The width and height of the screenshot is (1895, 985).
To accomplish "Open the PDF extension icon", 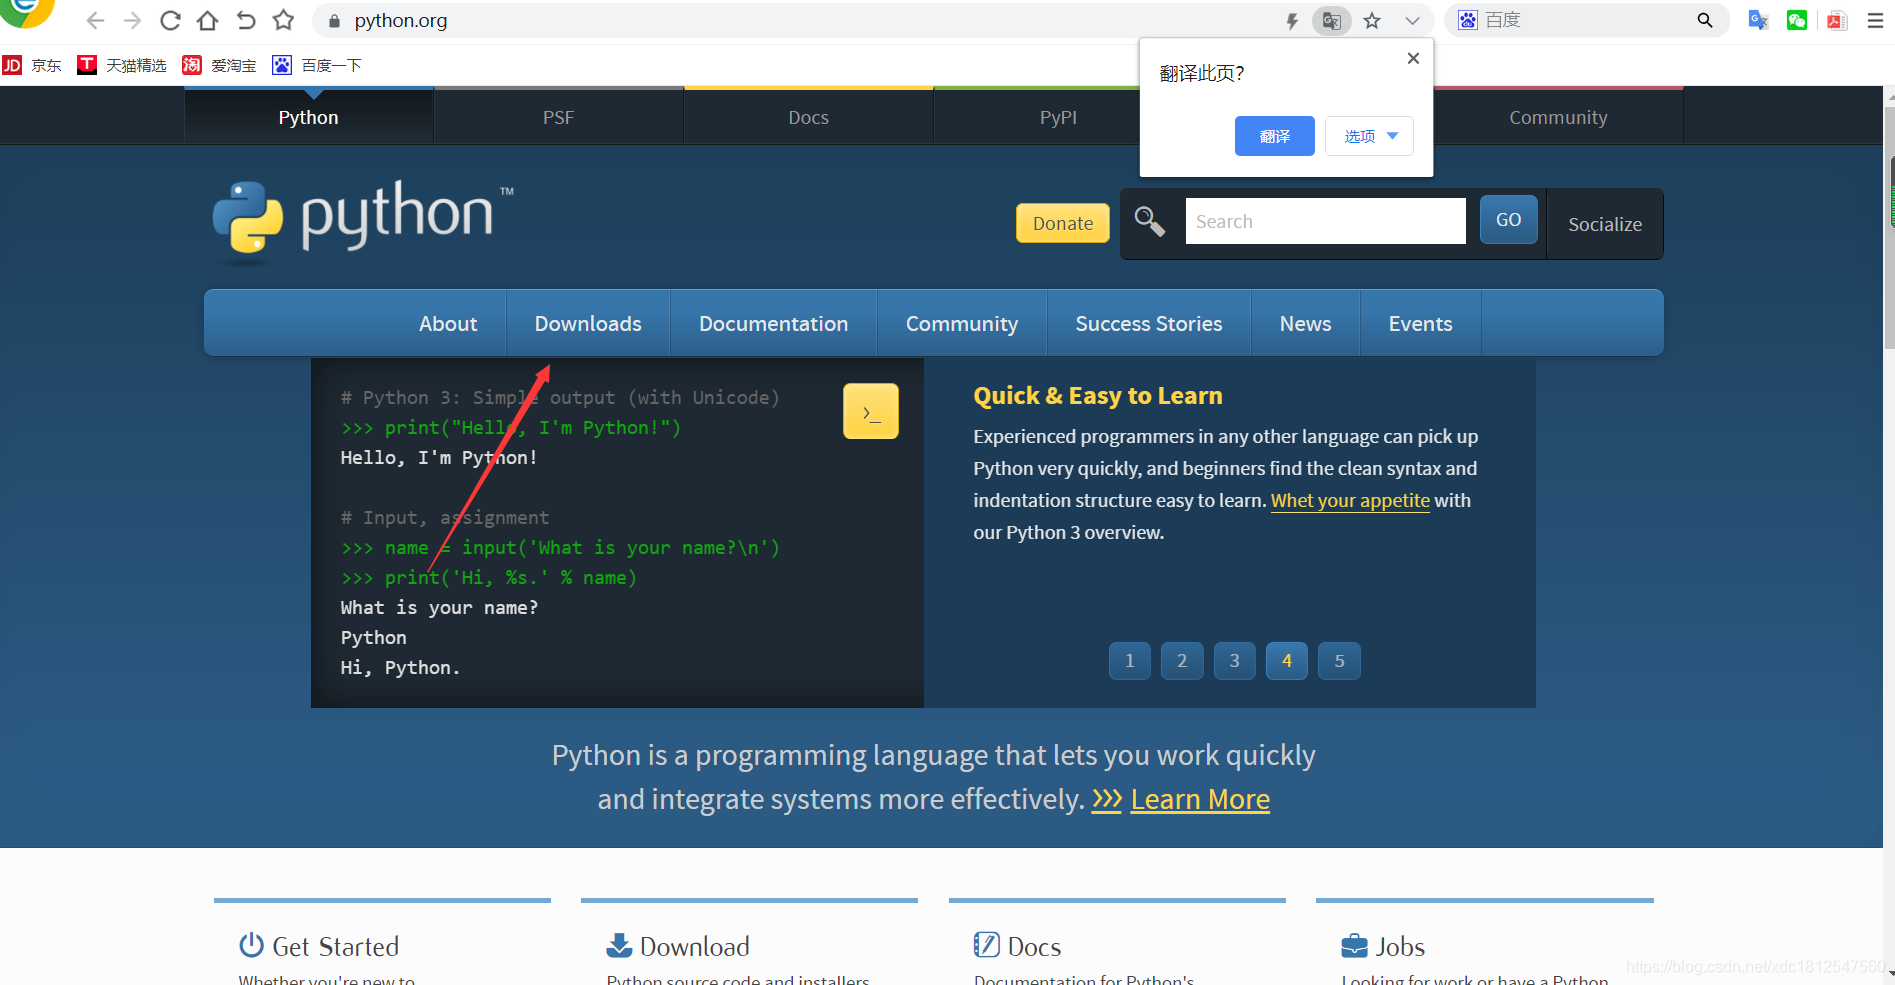I will (x=1837, y=20).
